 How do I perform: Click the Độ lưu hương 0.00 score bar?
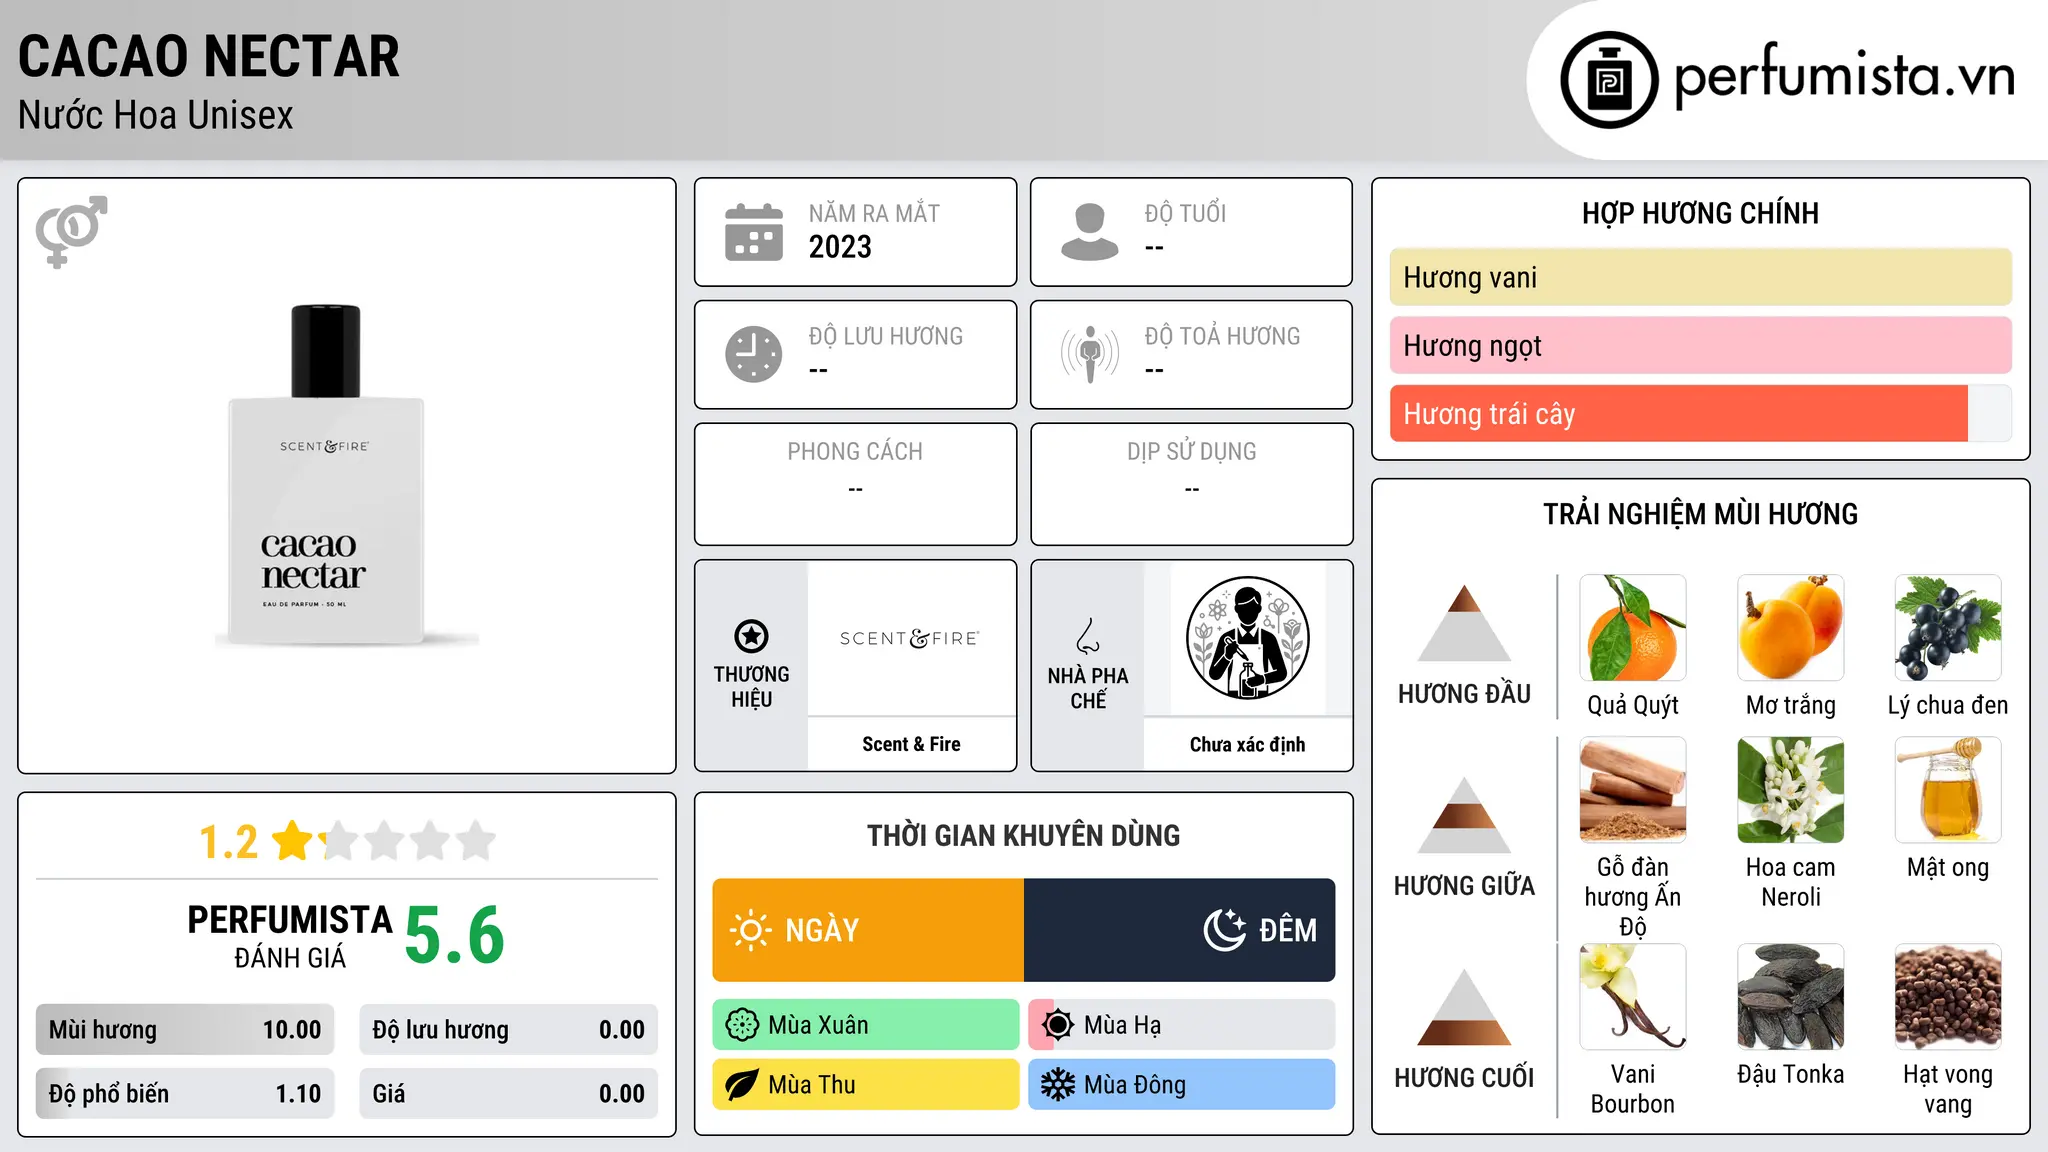[509, 1030]
